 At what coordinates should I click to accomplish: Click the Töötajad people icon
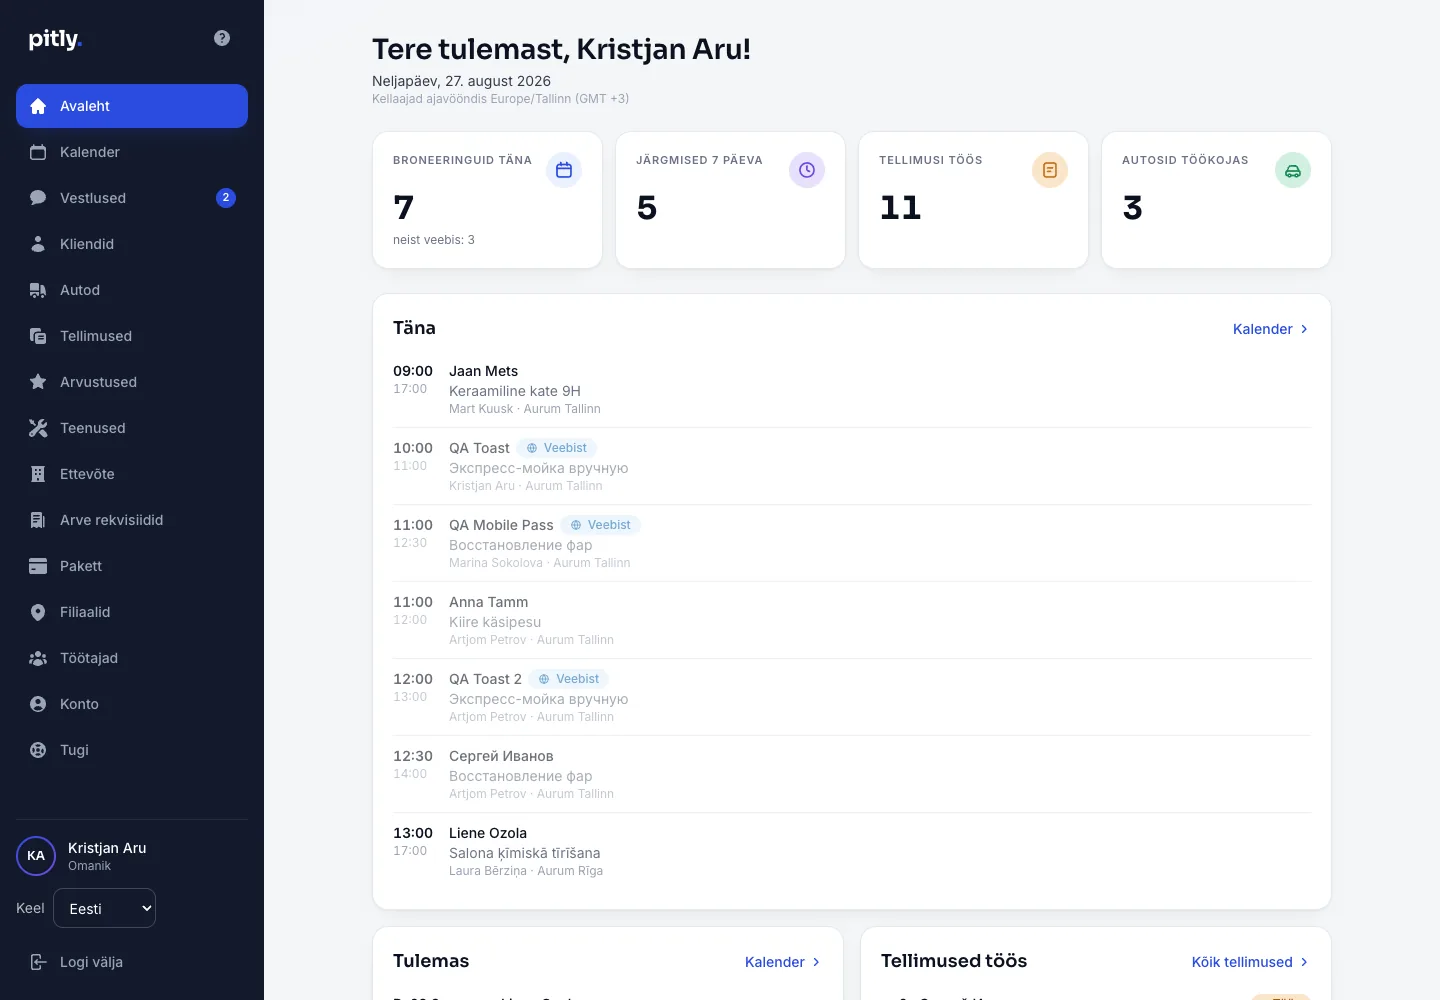pos(38,658)
